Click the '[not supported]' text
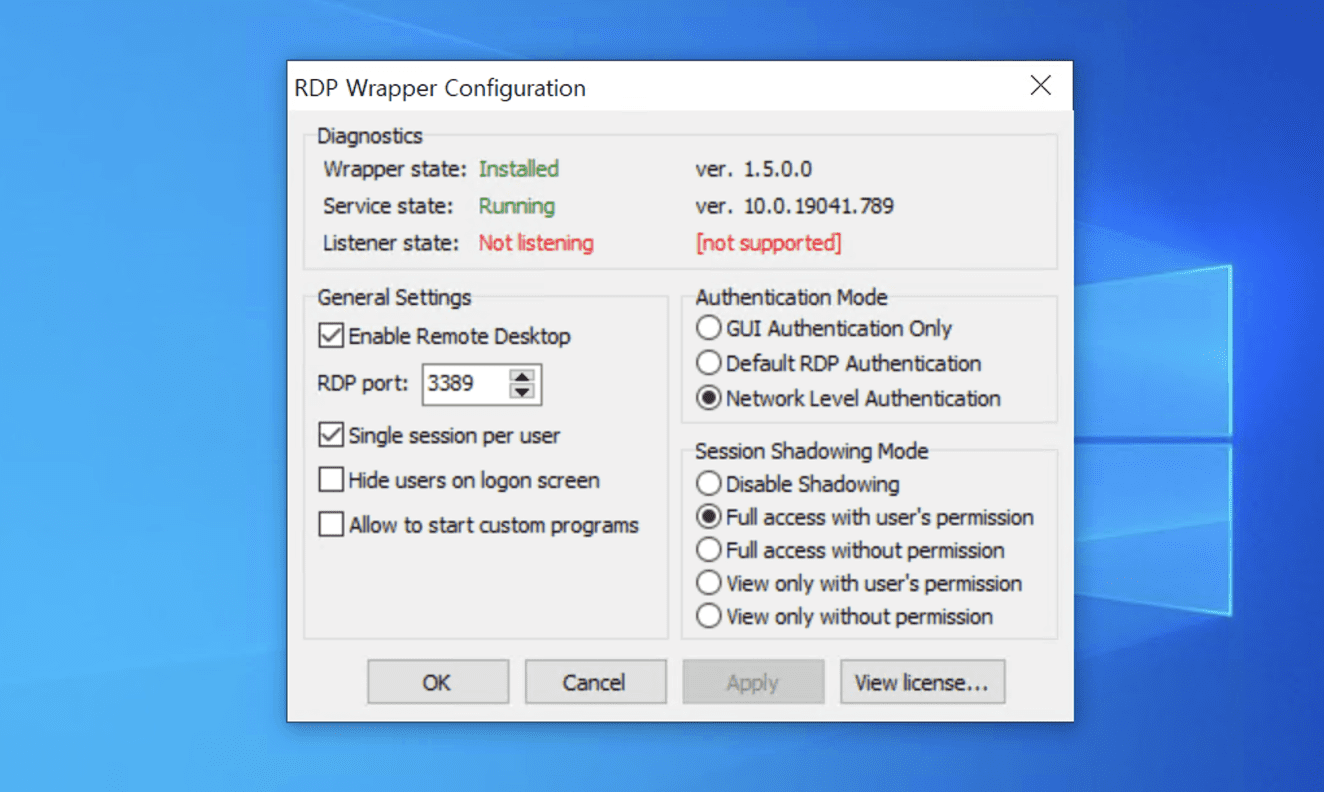The width and height of the screenshot is (1324, 792). click(769, 243)
